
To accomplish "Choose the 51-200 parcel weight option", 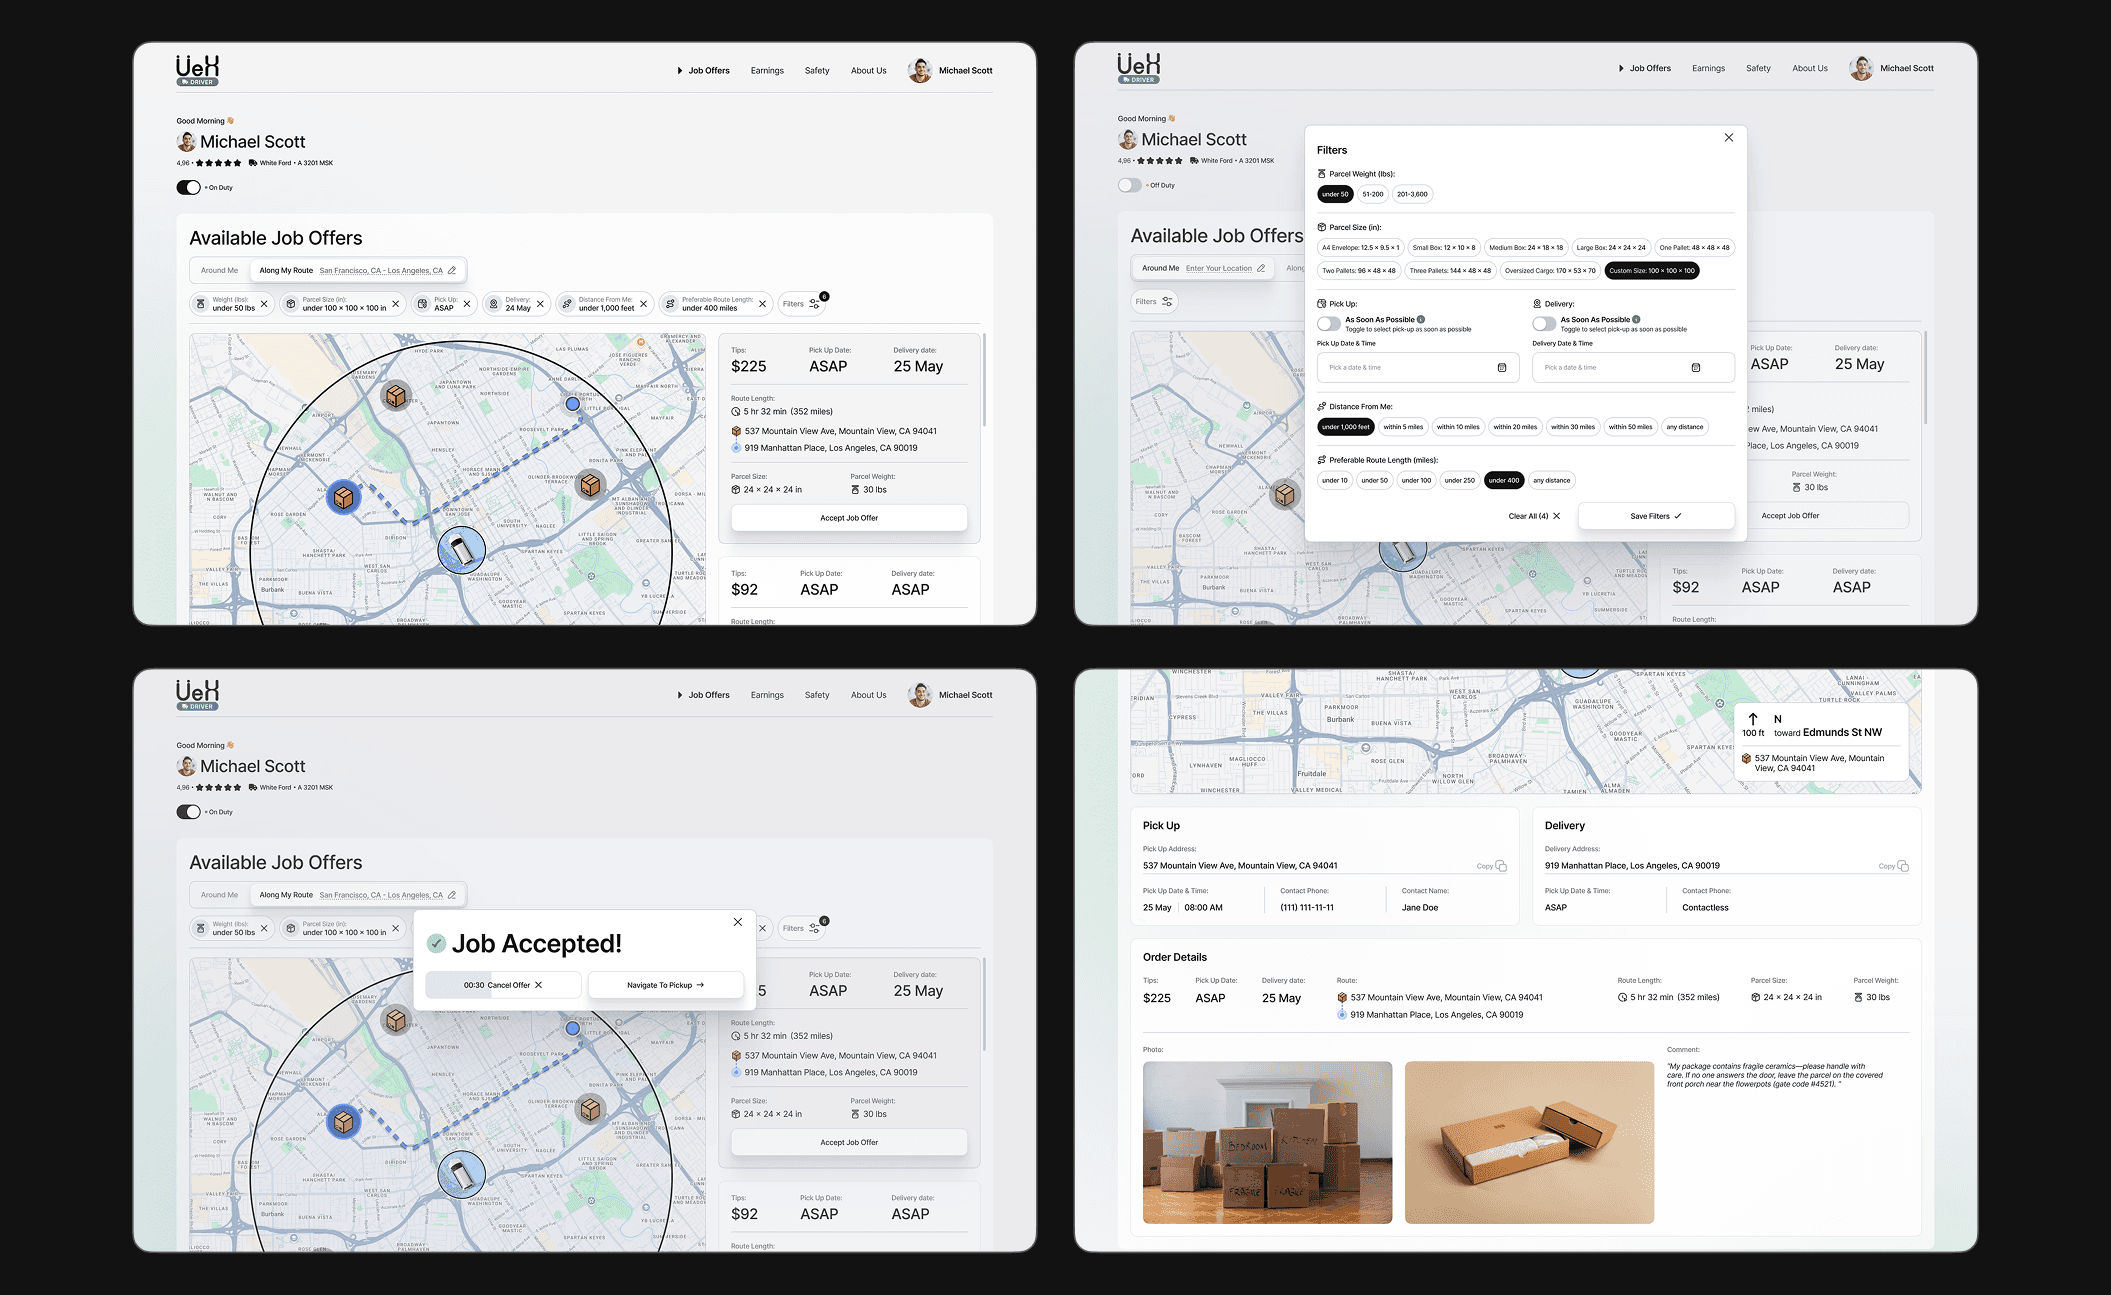I will [1372, 194].
